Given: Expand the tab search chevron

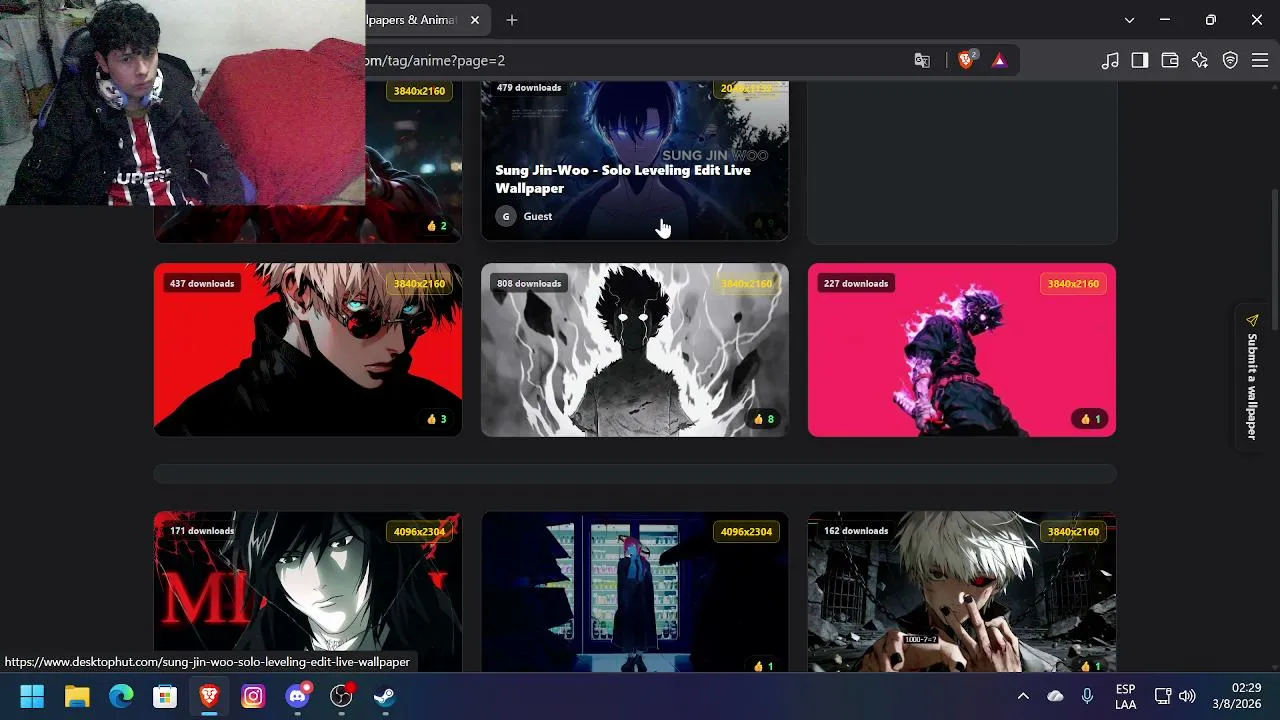Looking at the screenshot, I should tap(1129, 20).
